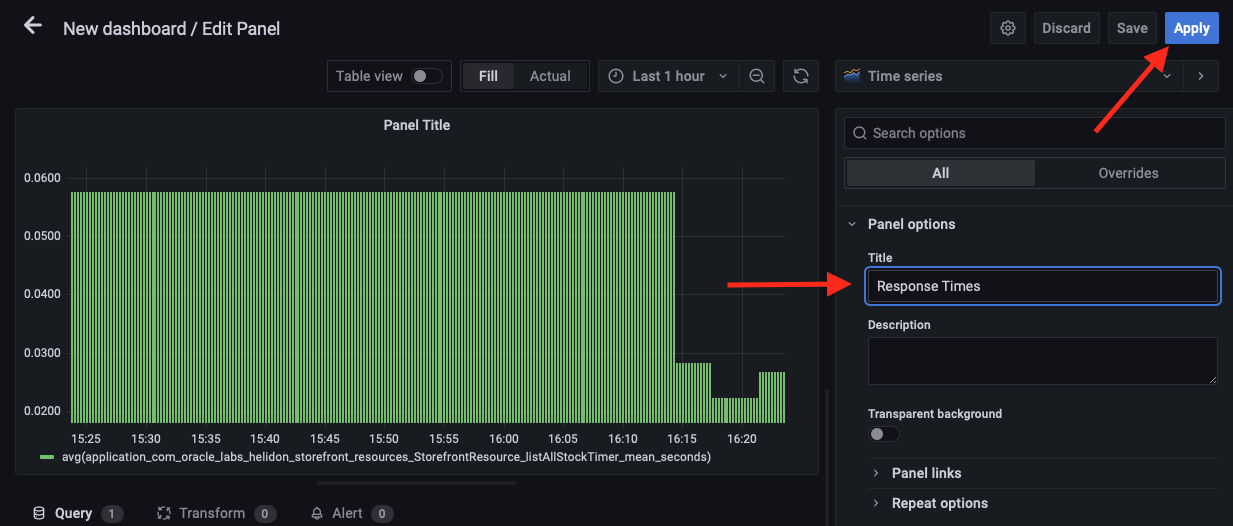Click the pane resize handle below the graph
This screenshot has width=1233, height=526.
point(417,483)
